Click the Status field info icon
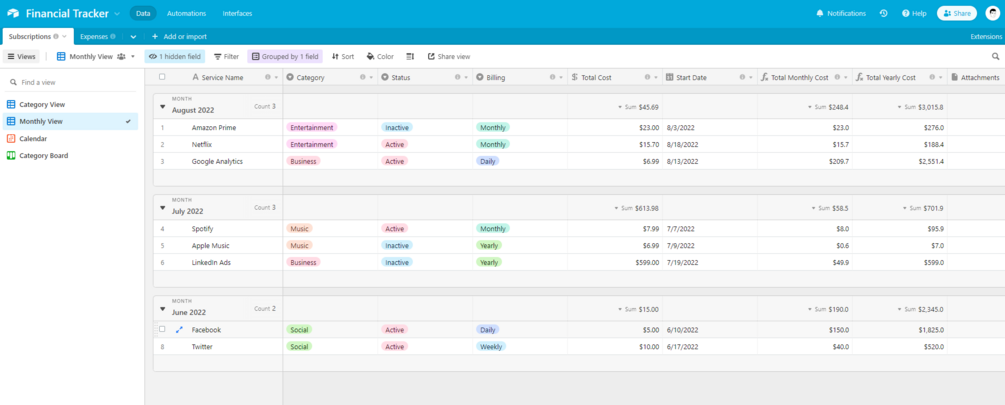Screen dimensions: 1005x405 (x=458, y=78)
